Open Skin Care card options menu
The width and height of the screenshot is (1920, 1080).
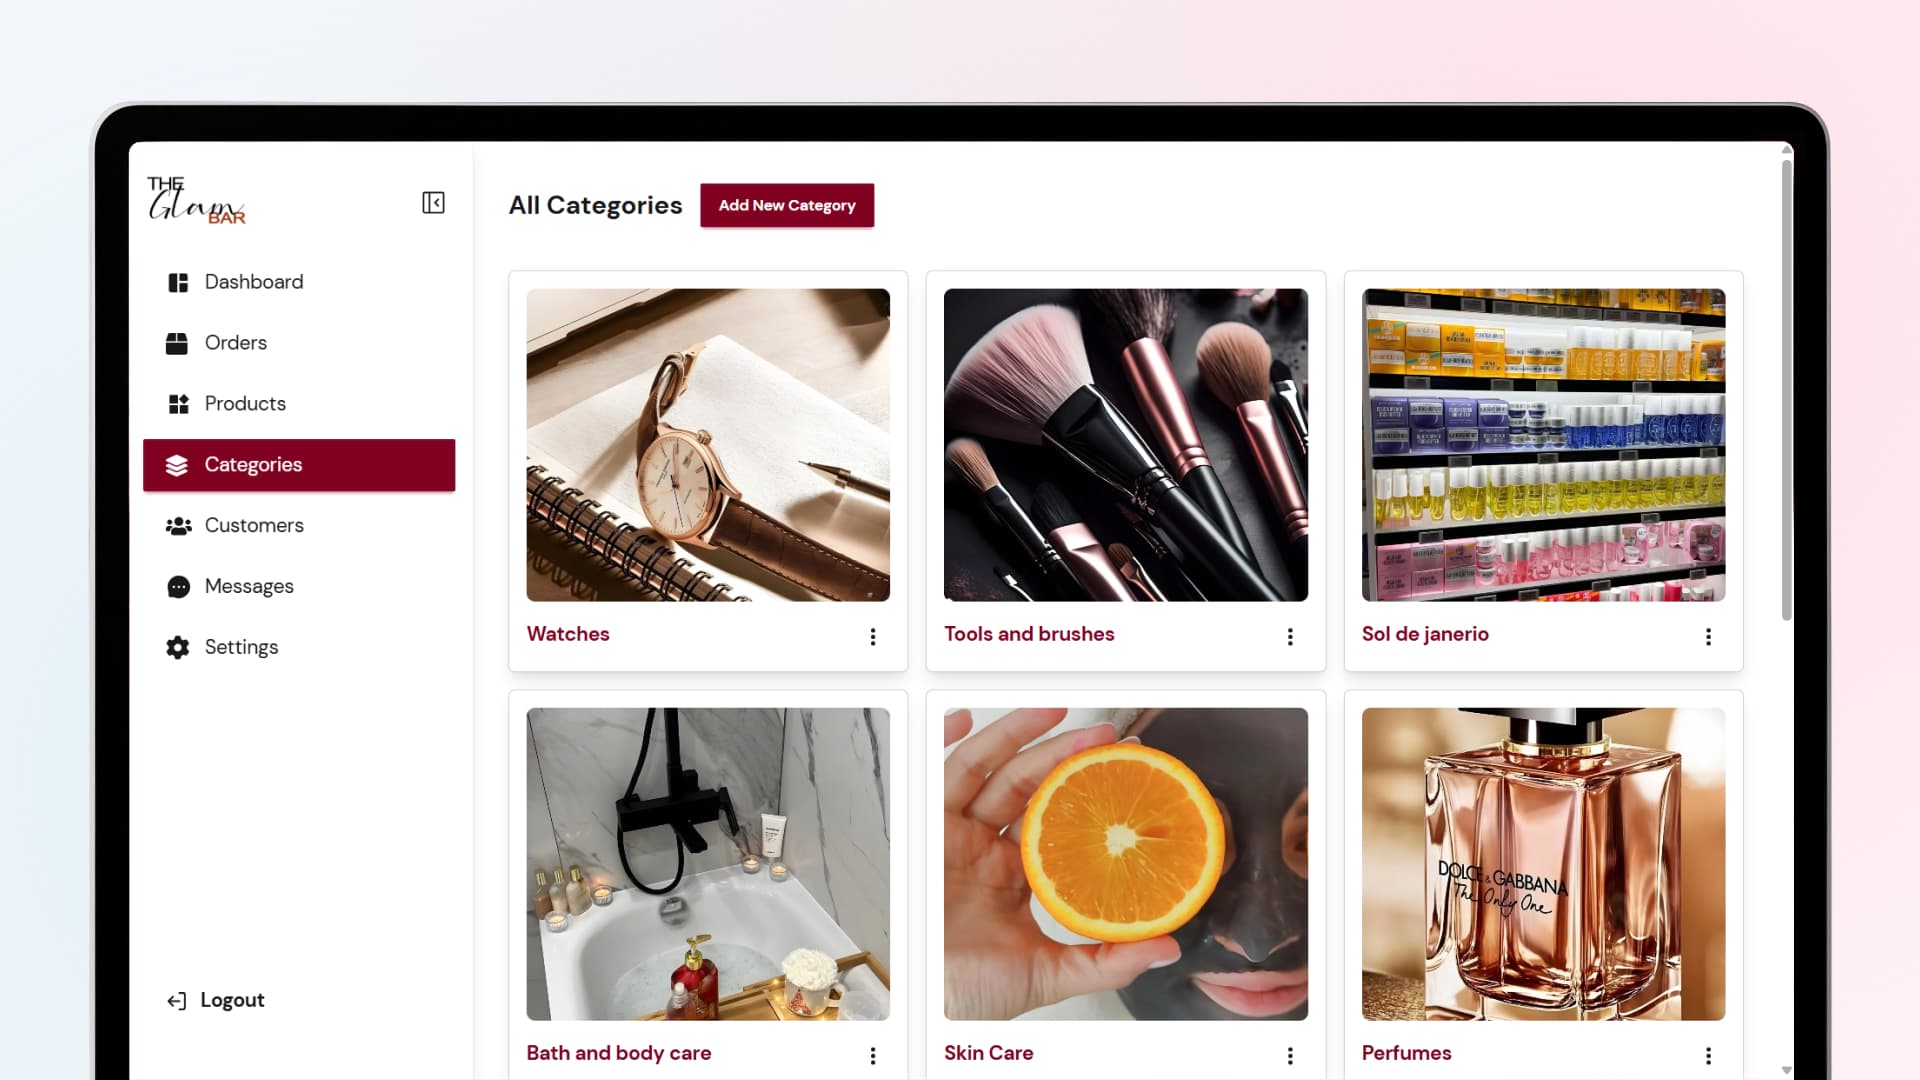1290,1056
